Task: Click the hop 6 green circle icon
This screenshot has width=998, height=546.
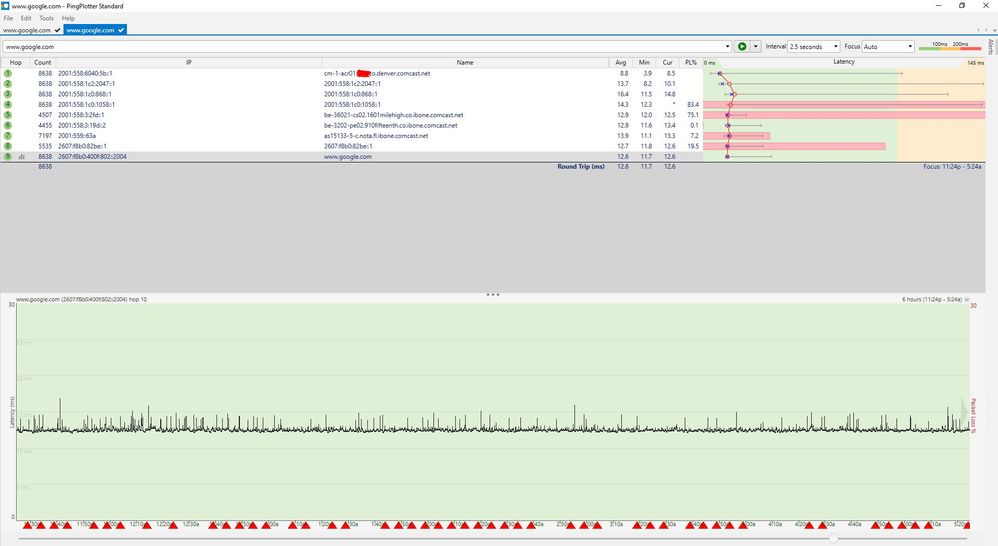Action: pos(8,125)
